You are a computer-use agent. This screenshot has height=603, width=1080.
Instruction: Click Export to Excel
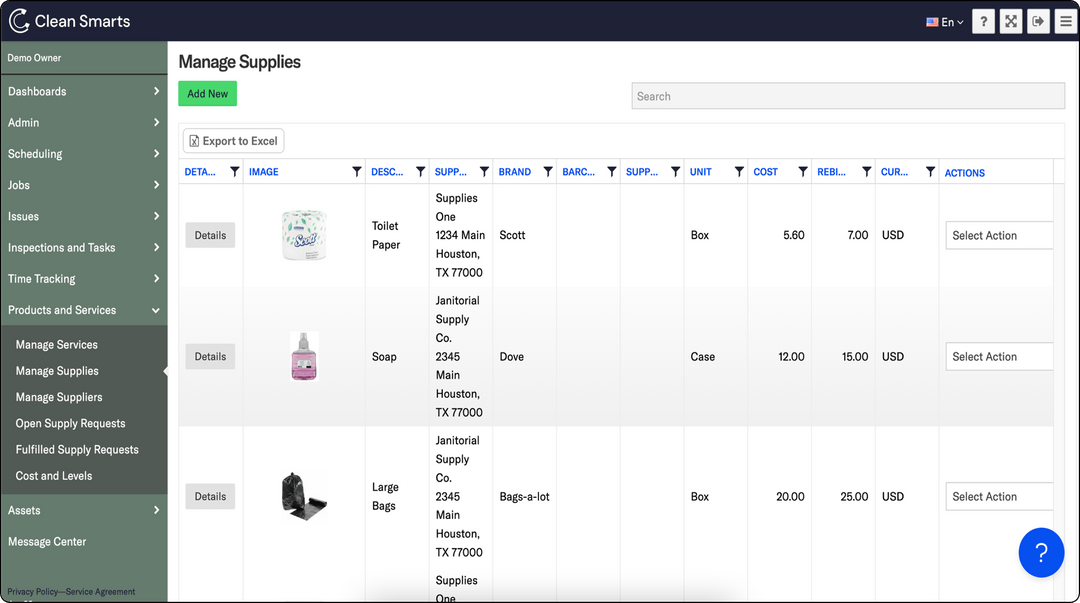[233, 140]
